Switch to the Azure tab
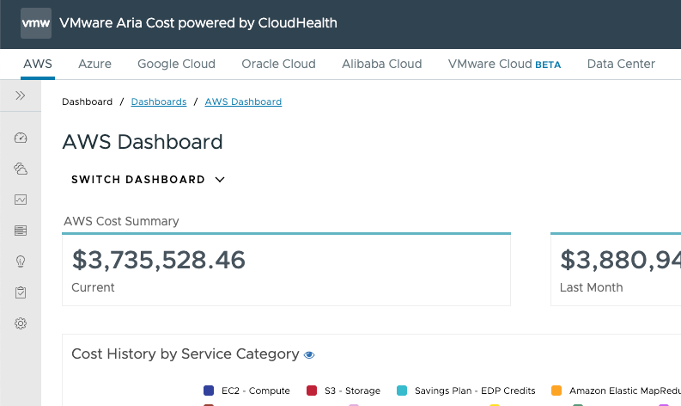The width and height of the screenshot is (681, 406). tap(95, 64)
